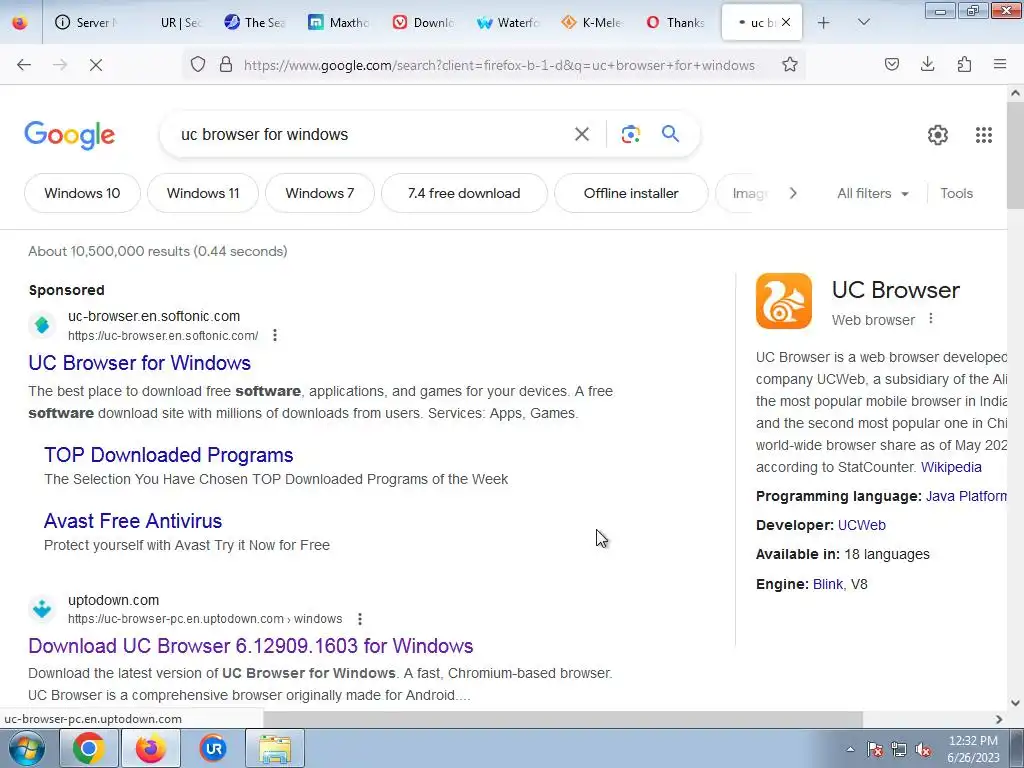Select Windows 11 filter chip
1024x768 pixels.
pos(203,193)
